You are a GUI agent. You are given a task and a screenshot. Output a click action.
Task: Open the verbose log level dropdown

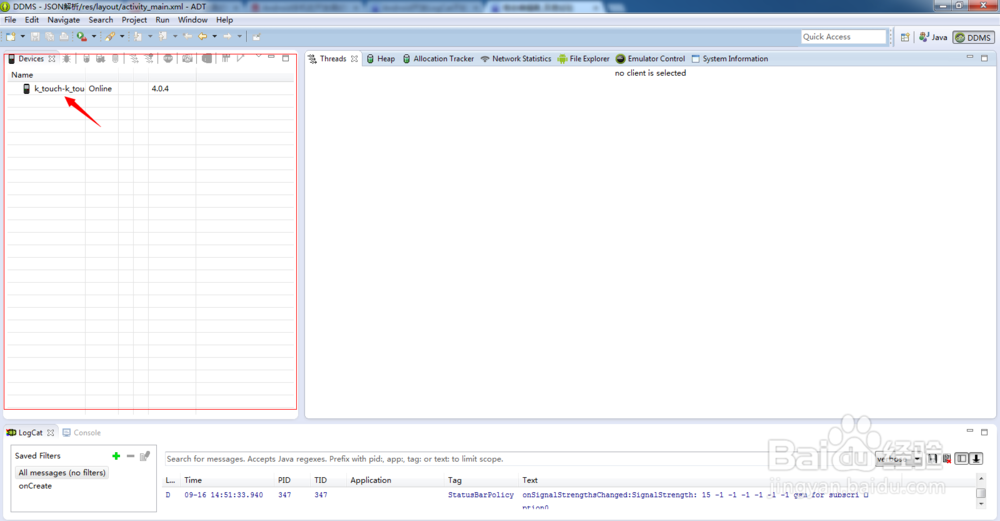899,459
